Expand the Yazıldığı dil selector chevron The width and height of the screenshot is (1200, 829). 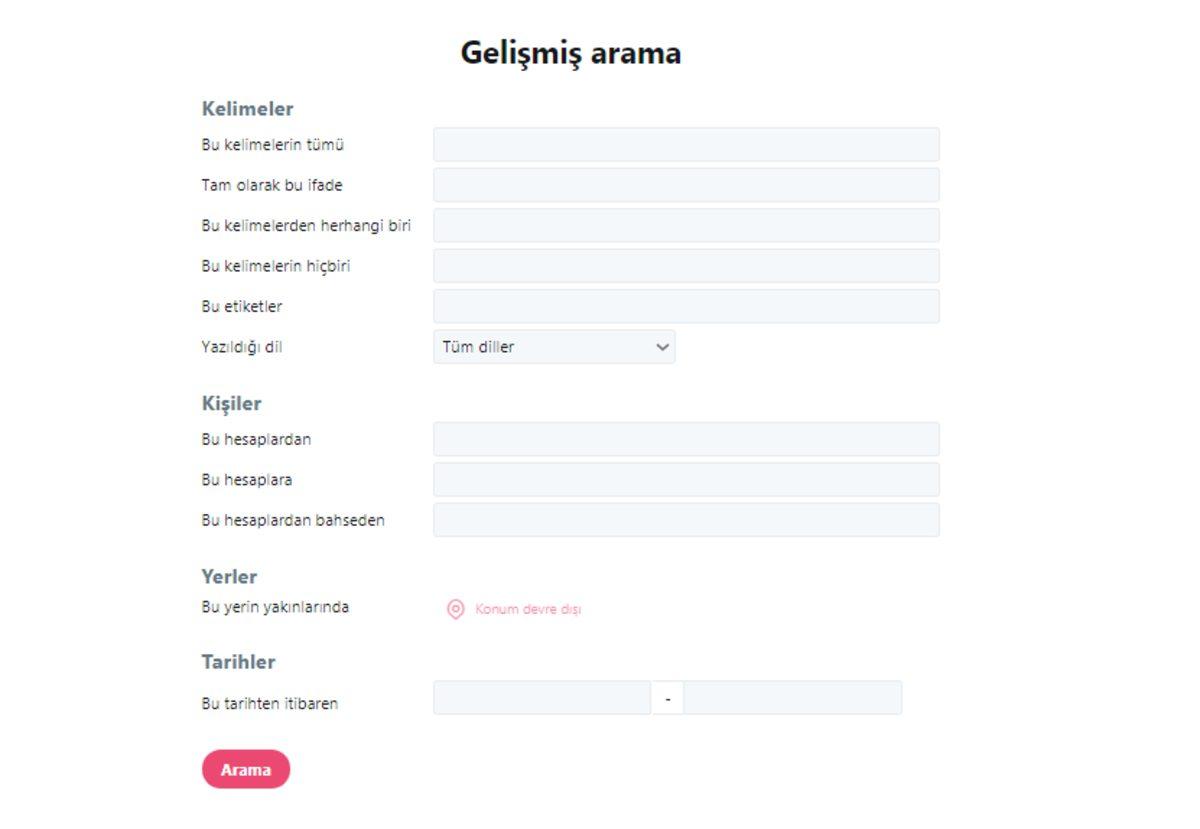(x=661, y=346)
